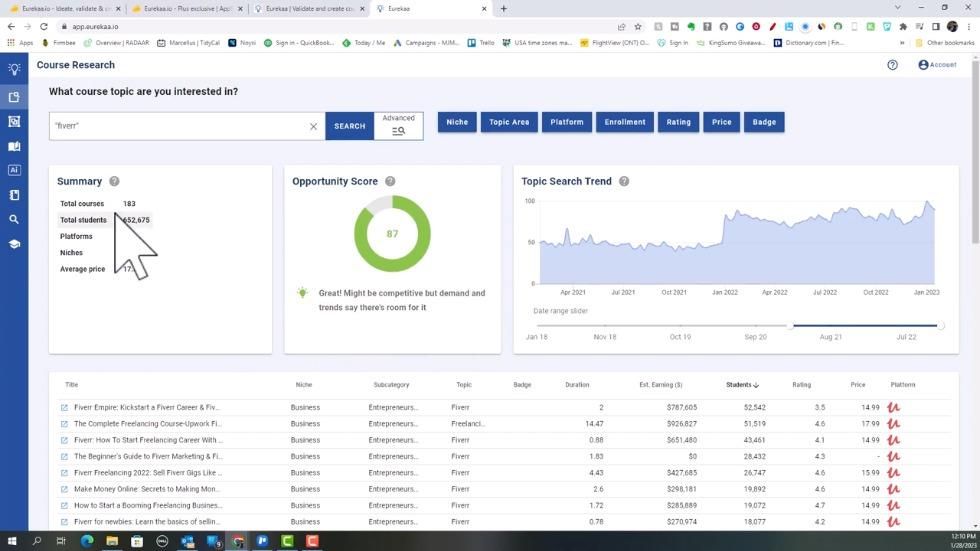Viewport: 980px width, 551px height.
Task: Open external link for Fiverr Empire course
Action: [64, 408]
